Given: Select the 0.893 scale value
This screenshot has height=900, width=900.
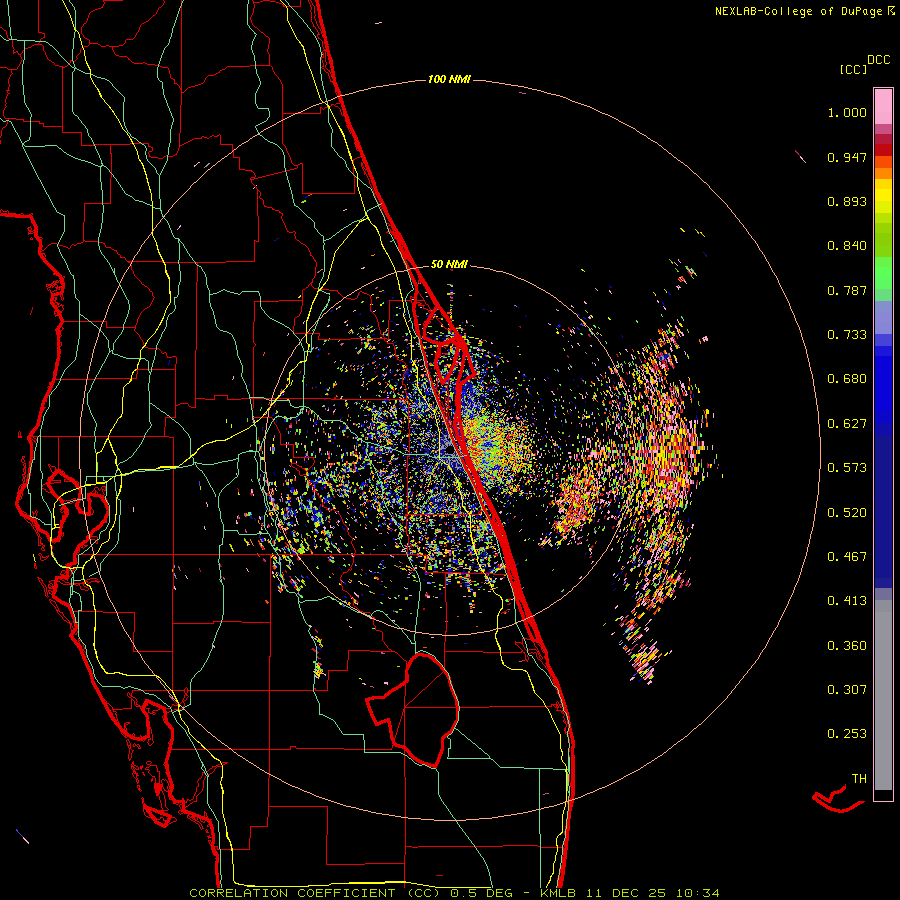Looking at the screenshot, I should 847,201.
